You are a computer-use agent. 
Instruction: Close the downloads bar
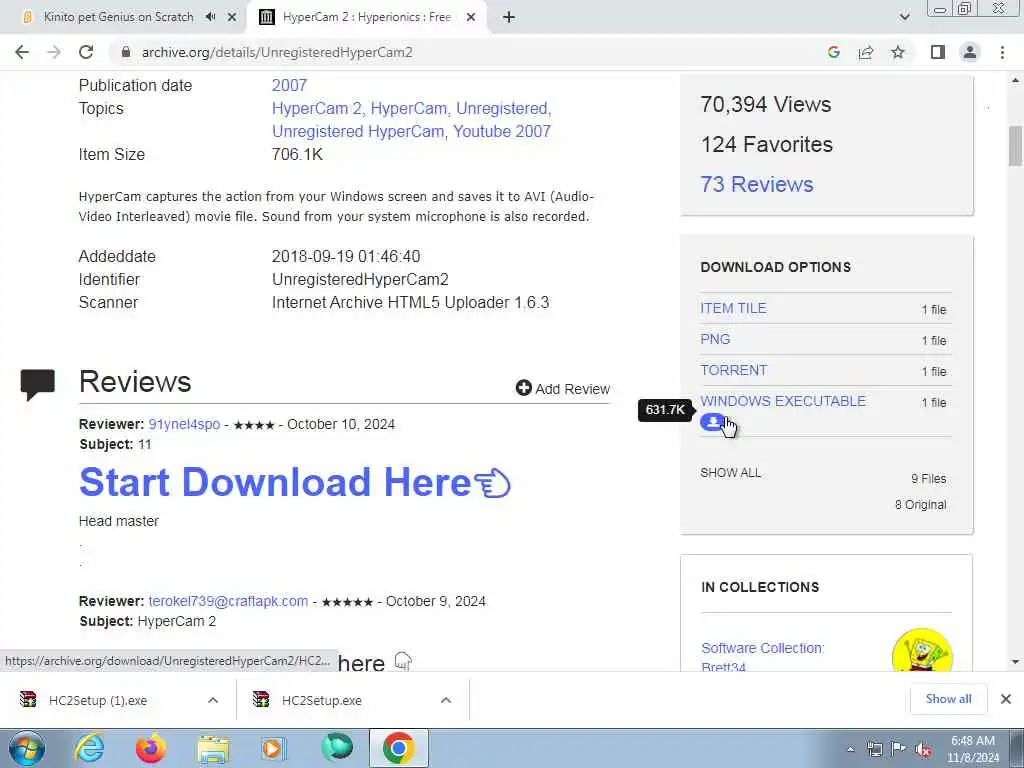1006,699
